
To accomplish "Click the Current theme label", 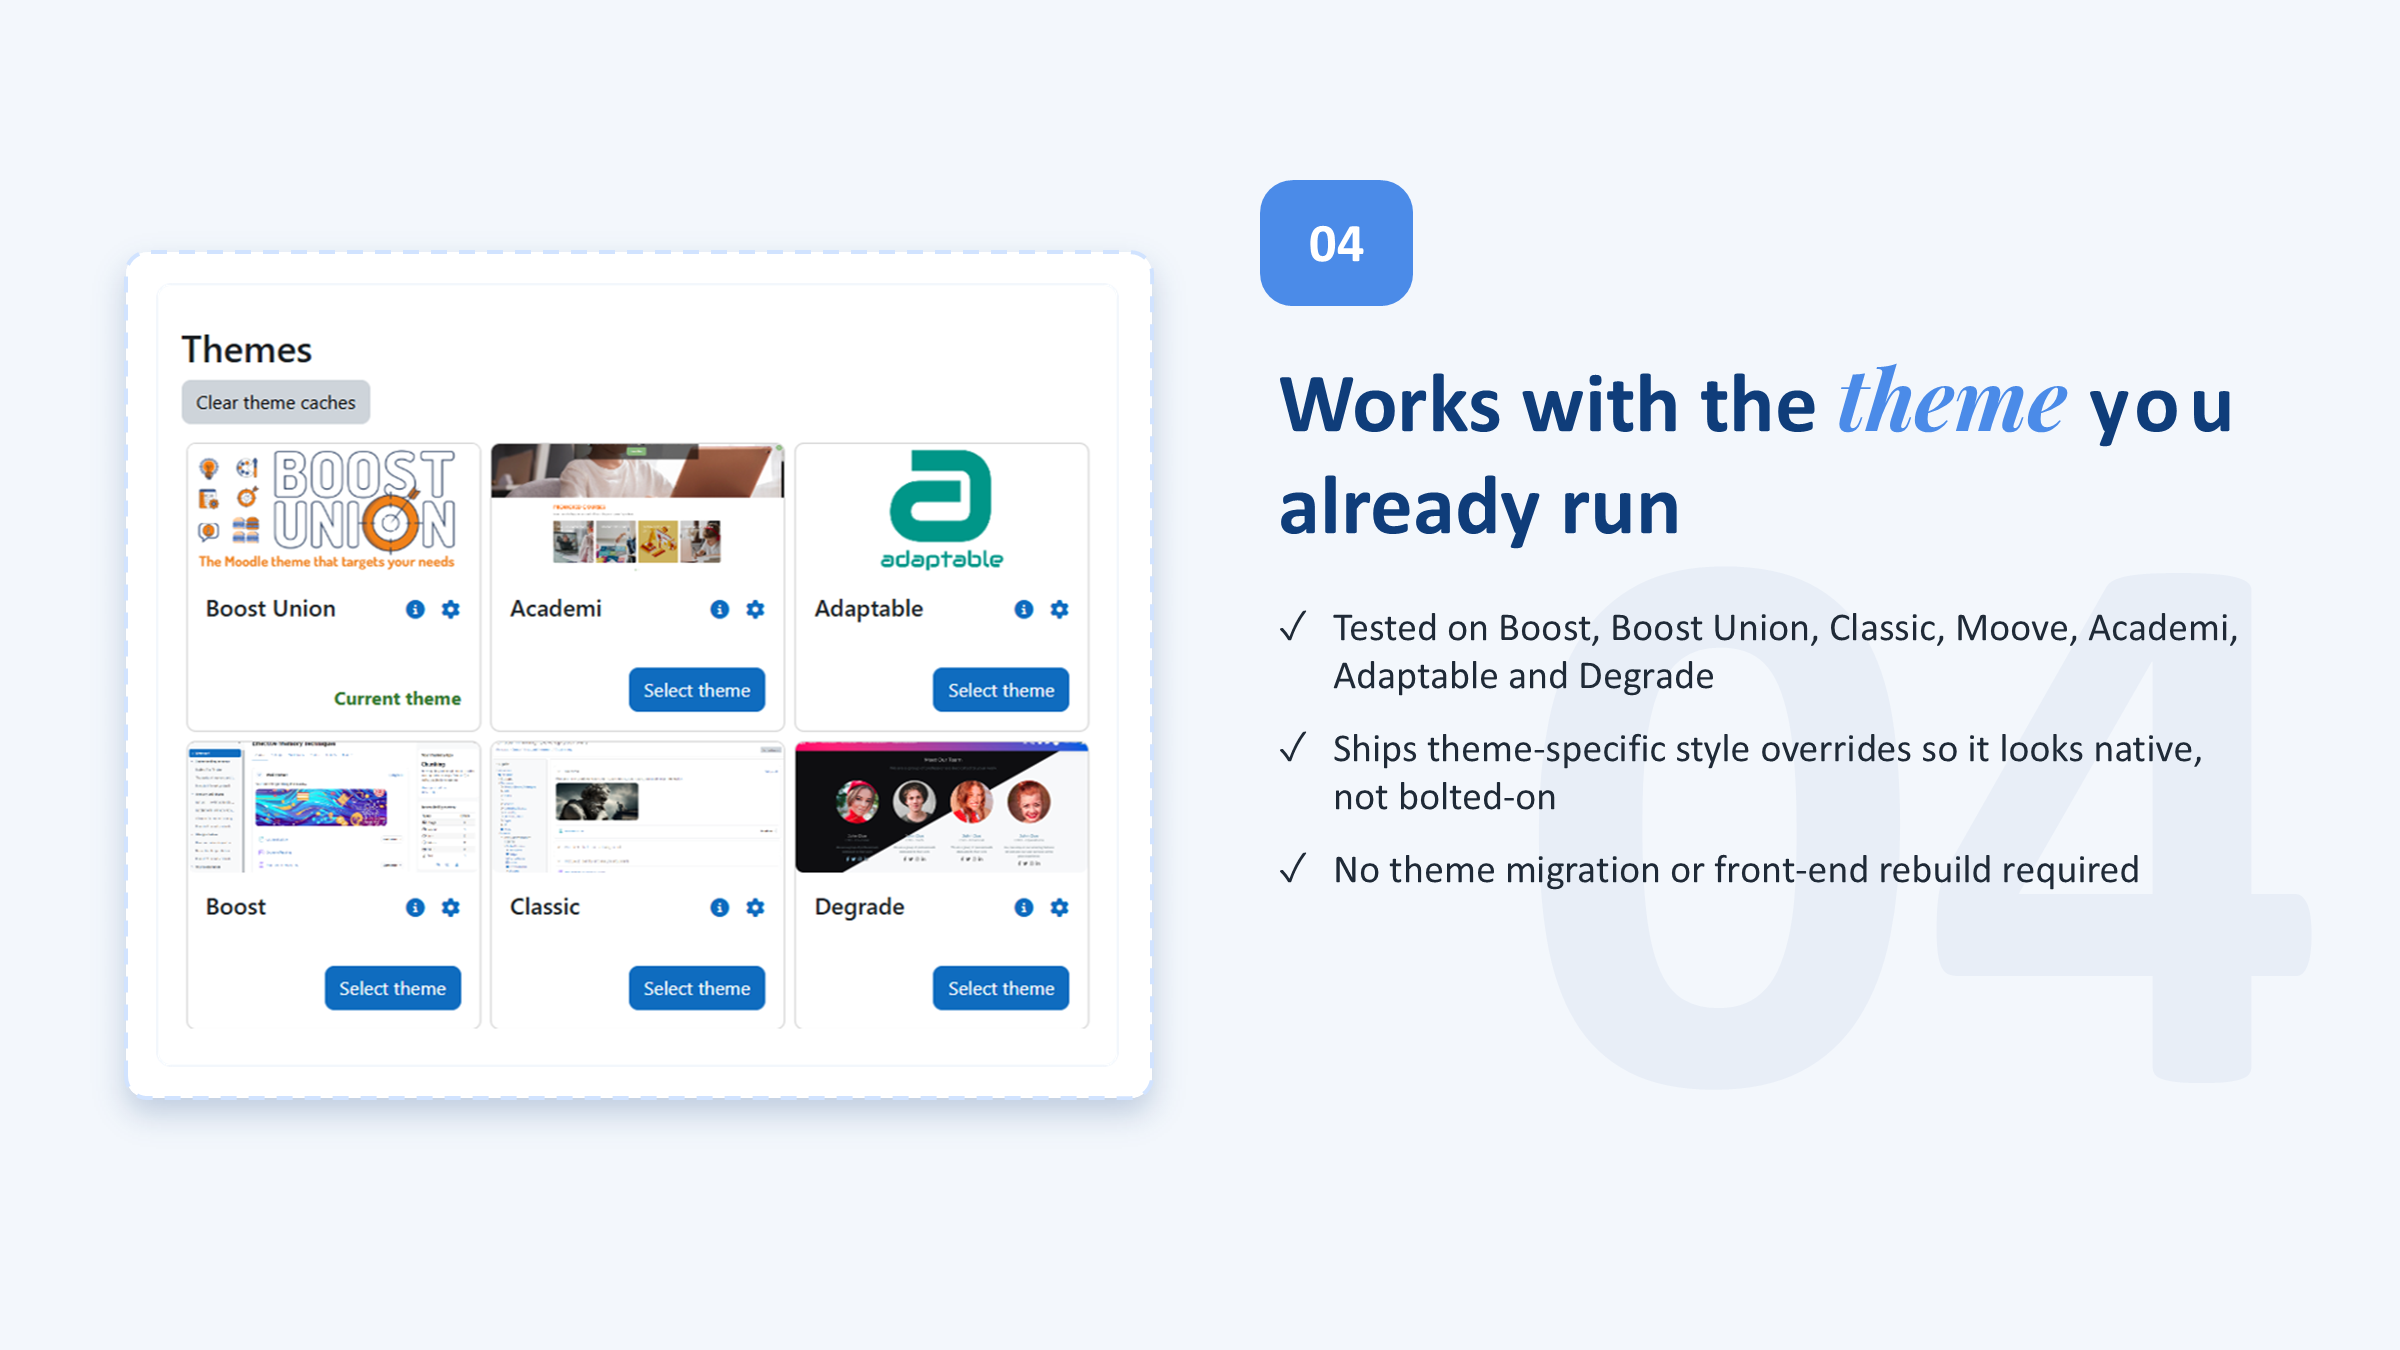I will [397, 698].
